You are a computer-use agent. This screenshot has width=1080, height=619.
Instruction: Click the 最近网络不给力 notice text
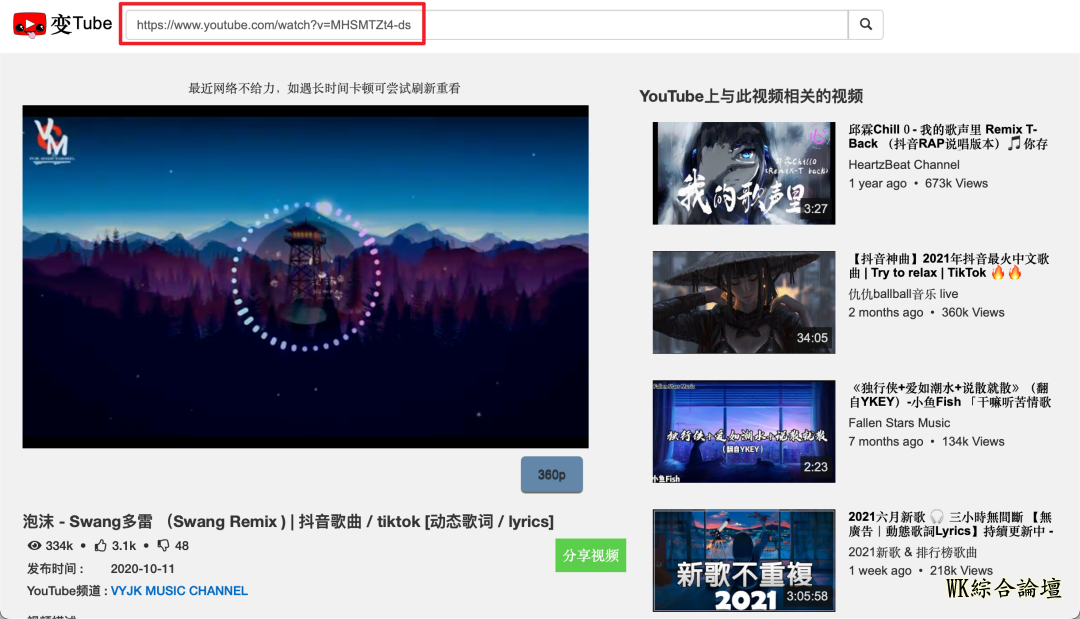pos(324,88)
